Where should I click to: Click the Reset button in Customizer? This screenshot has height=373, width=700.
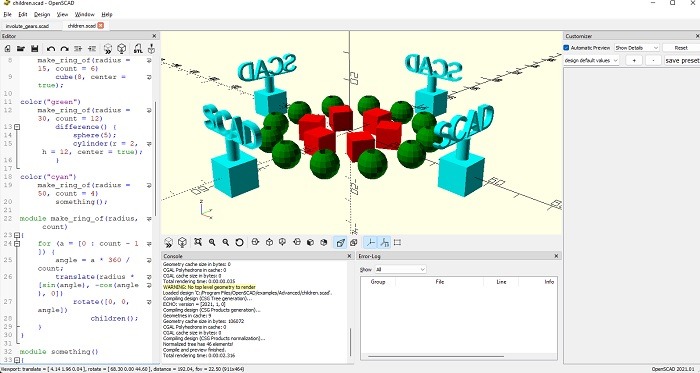point(681,48)
